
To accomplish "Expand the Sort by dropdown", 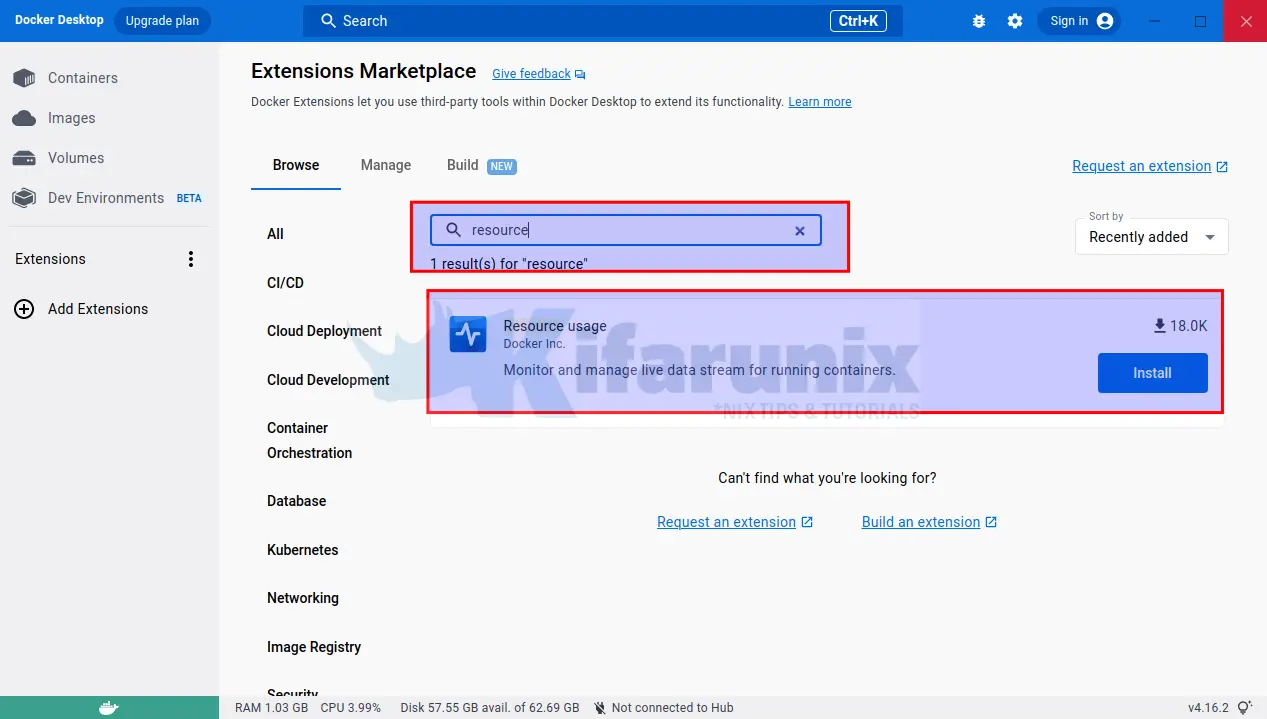I will click(1151, 237).
